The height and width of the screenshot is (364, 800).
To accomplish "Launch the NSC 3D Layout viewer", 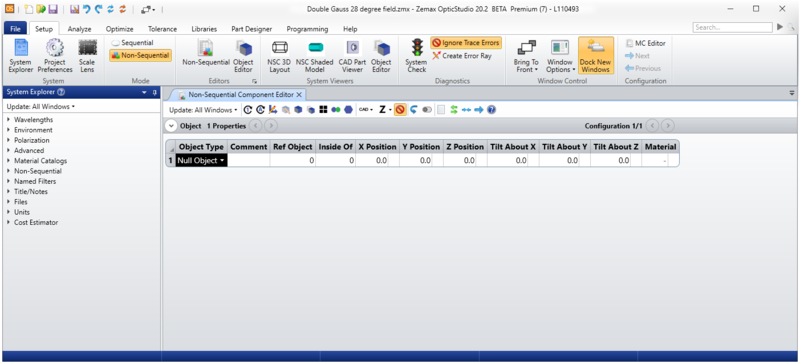I will point(280,56).
